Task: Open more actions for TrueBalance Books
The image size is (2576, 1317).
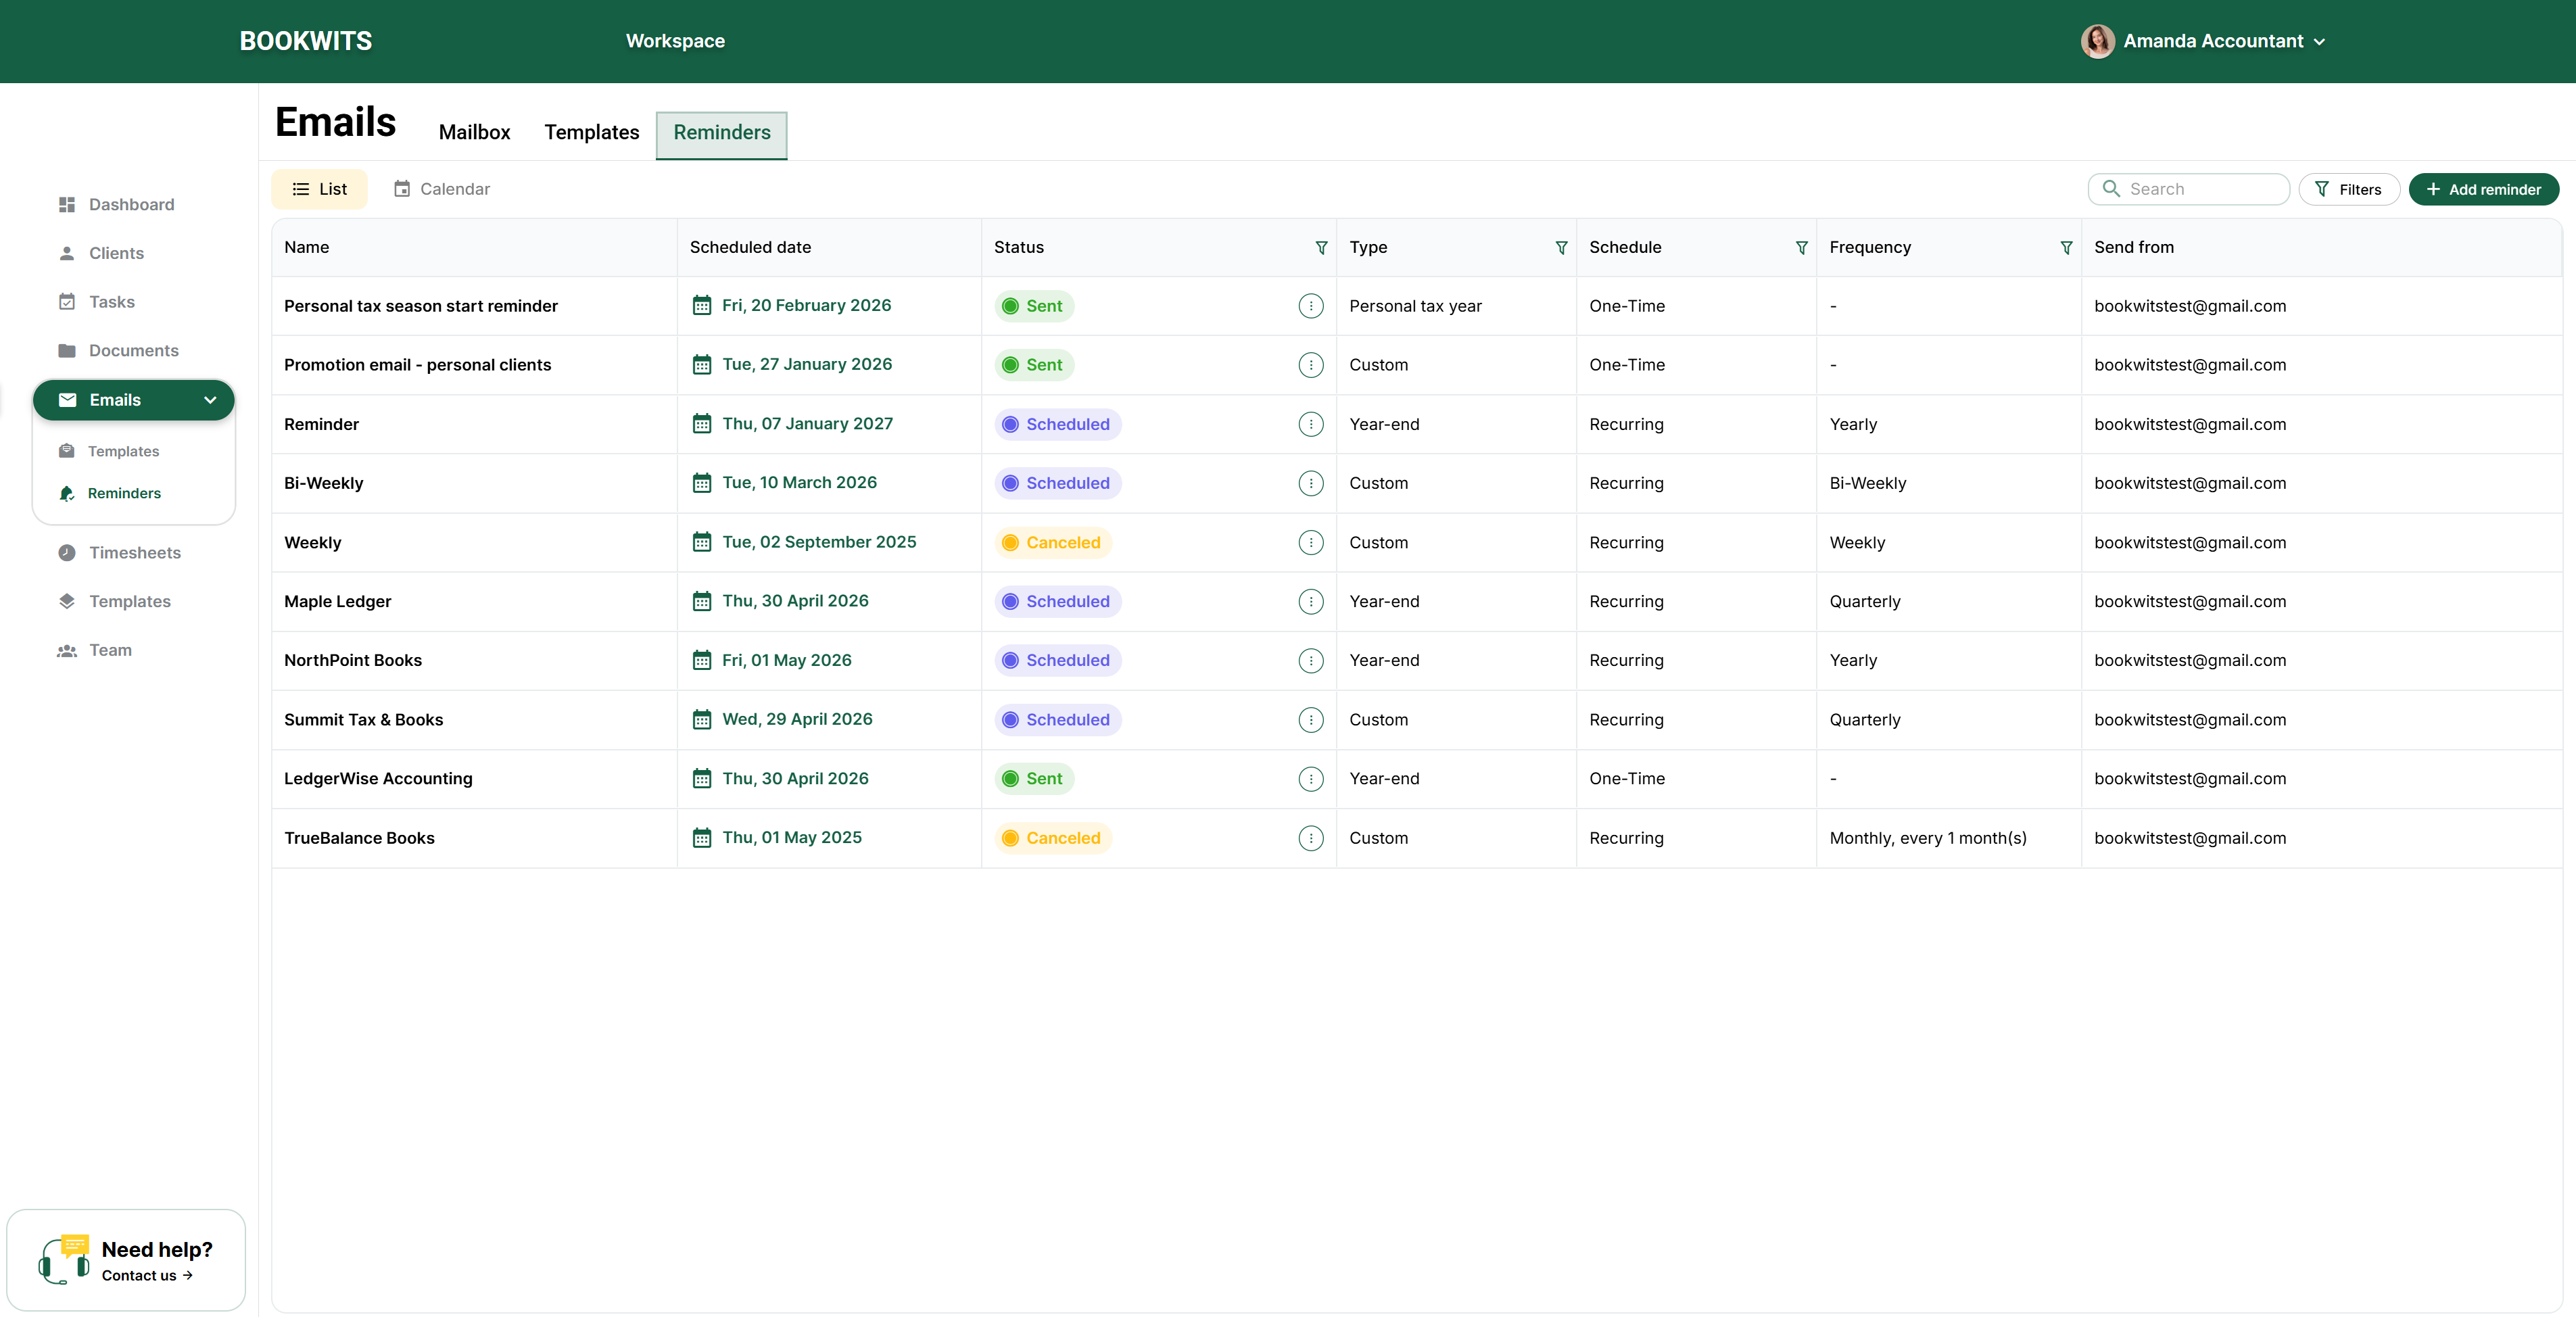Action: click(1310, 838)
